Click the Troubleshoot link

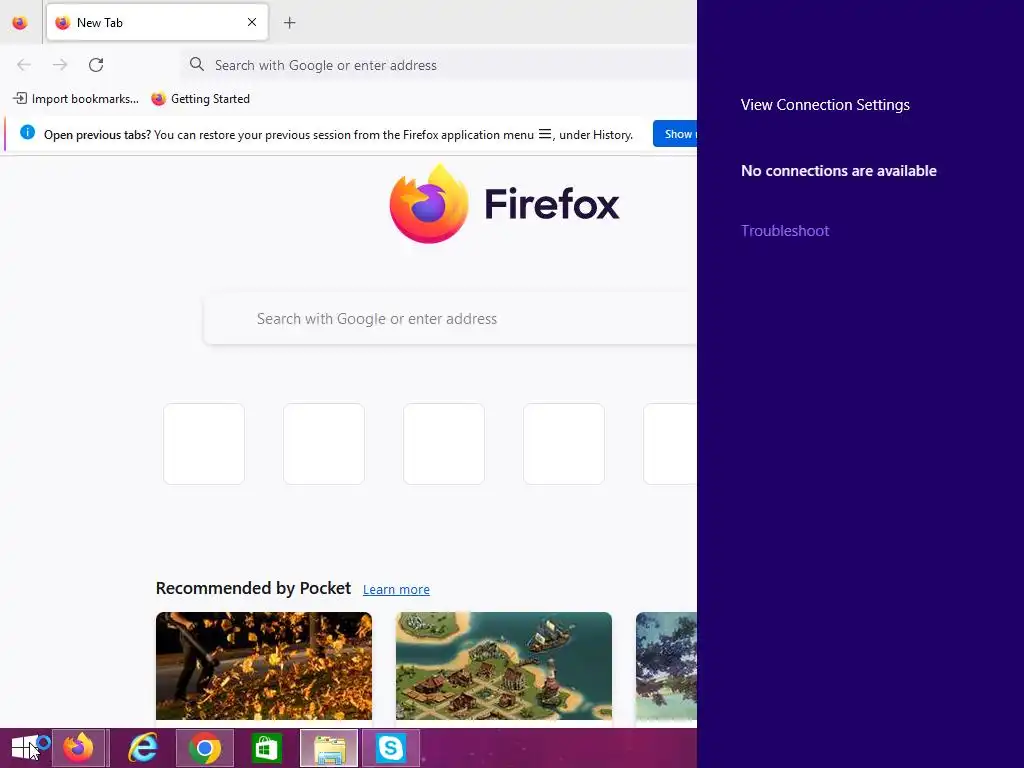(785, 231)
